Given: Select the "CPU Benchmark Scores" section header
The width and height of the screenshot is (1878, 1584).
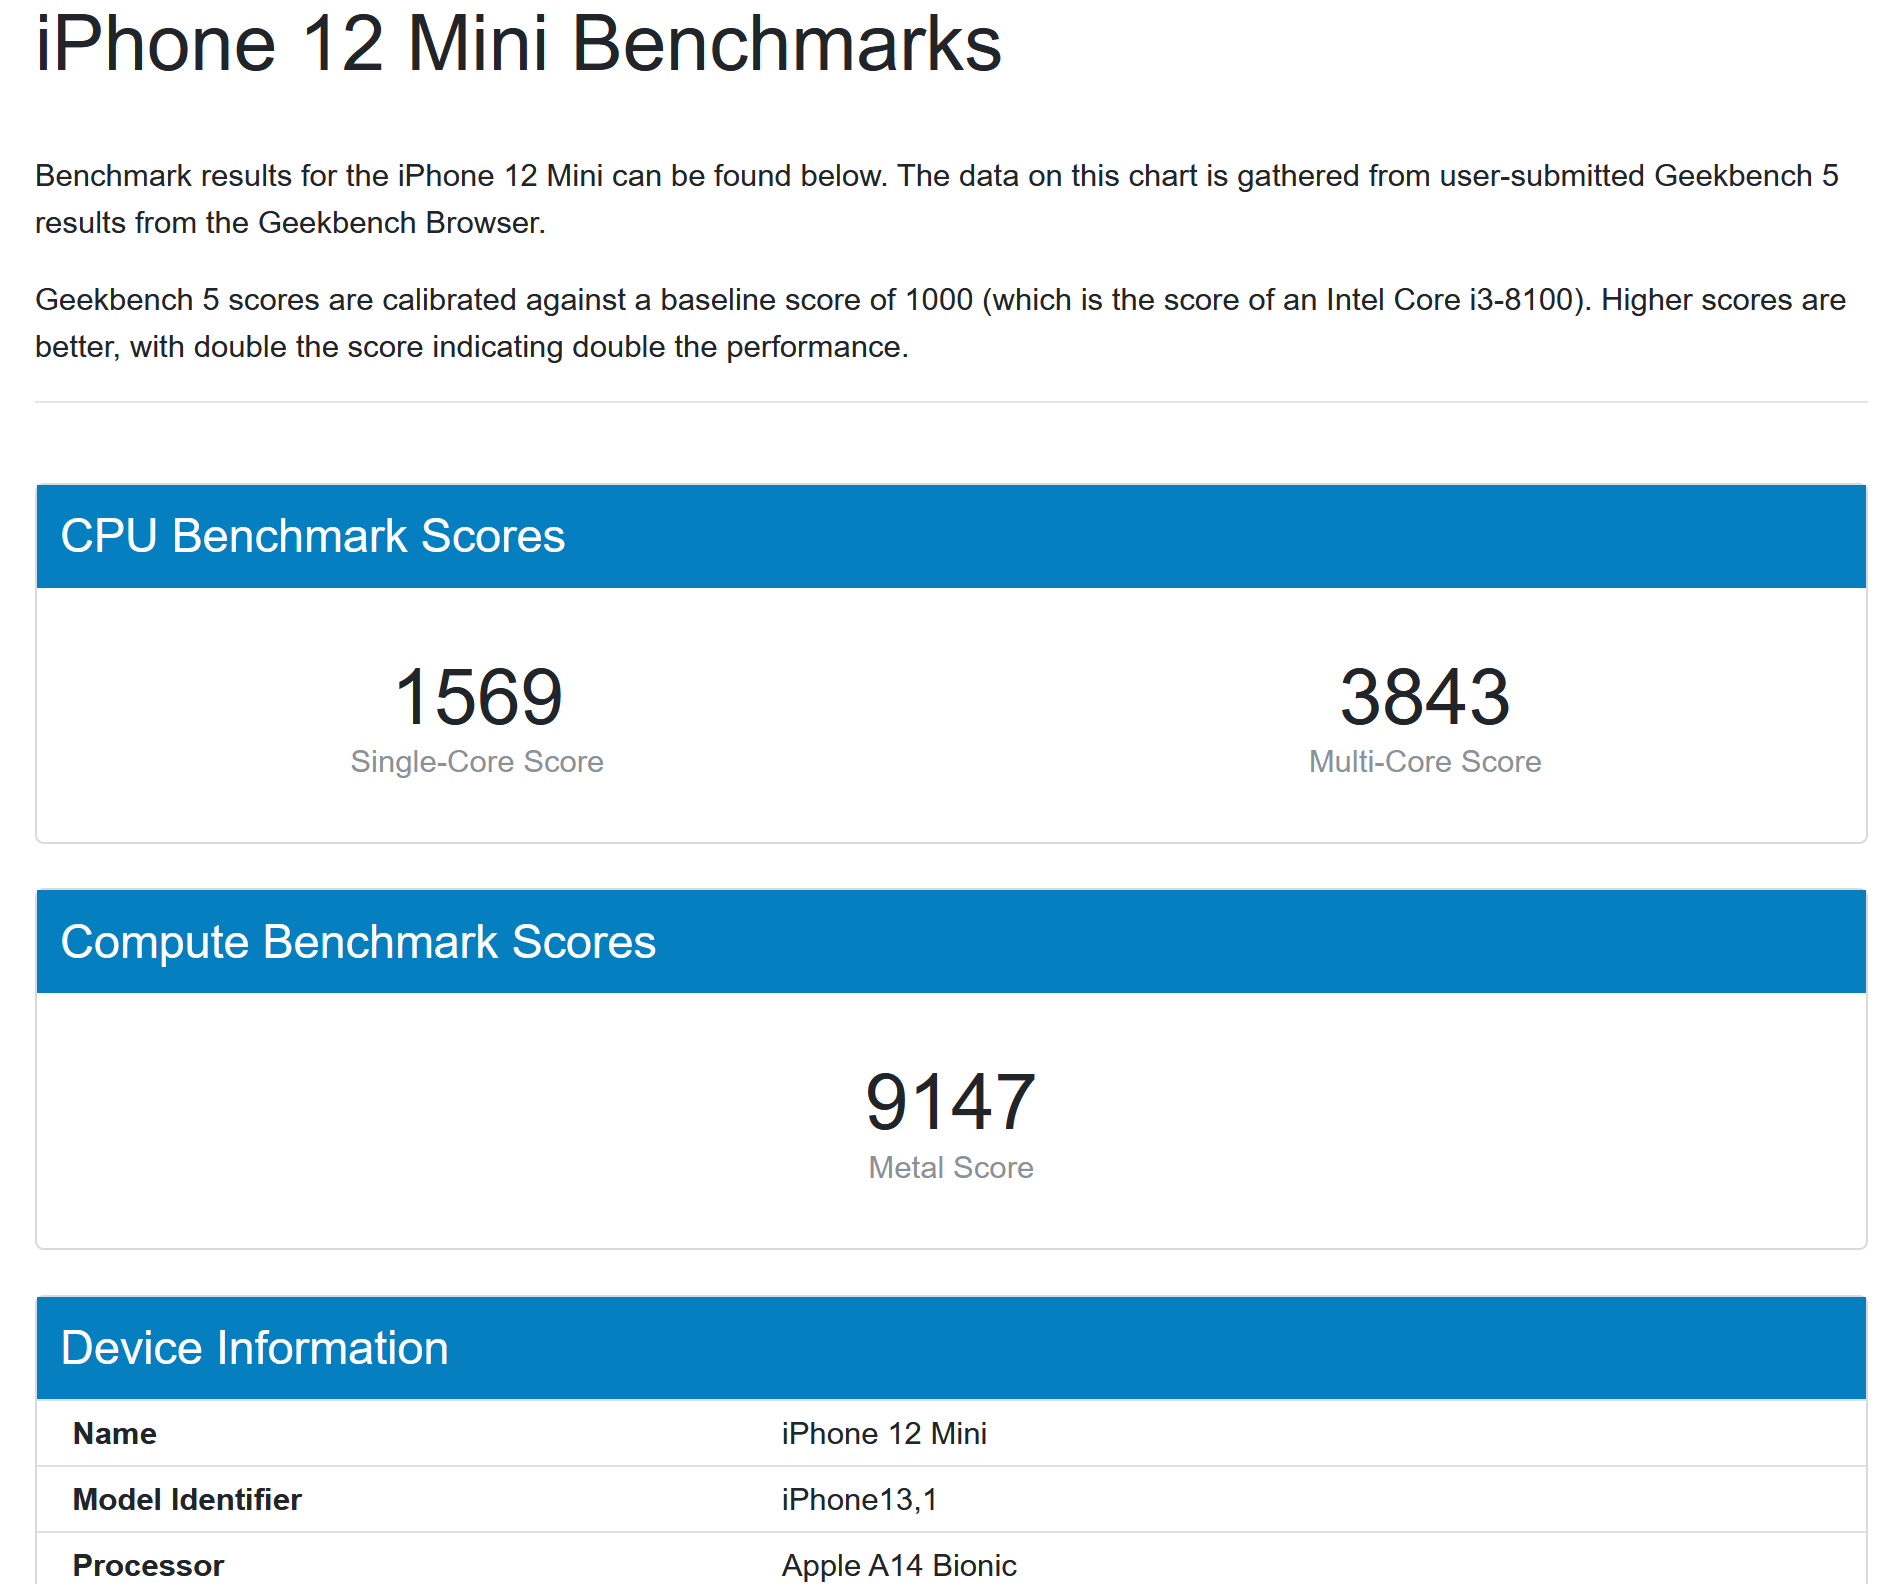Looking at the screenshot, I should (951, 536).
